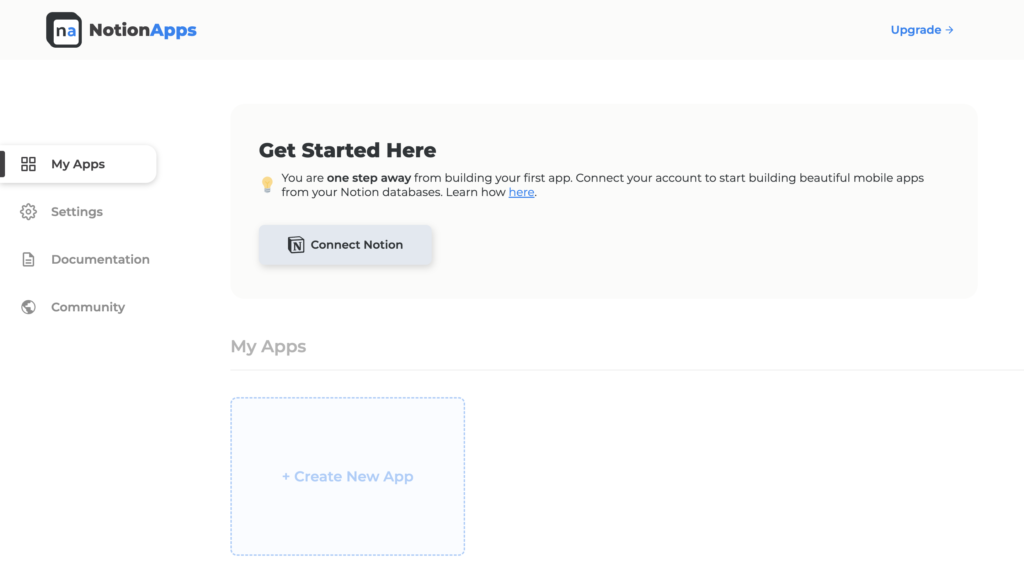Open Documentation from the sidebar label
1024x580 pixels.
(x=100, y=260)
